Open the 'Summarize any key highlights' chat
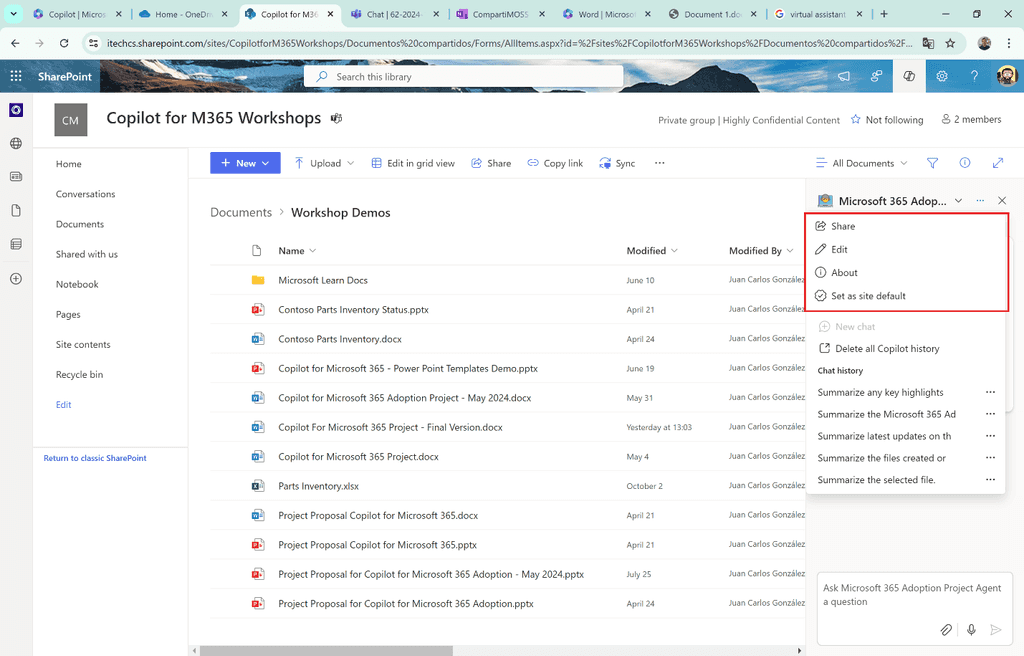The height and width of the screenshot is (656, 1024). coord(880,393)
